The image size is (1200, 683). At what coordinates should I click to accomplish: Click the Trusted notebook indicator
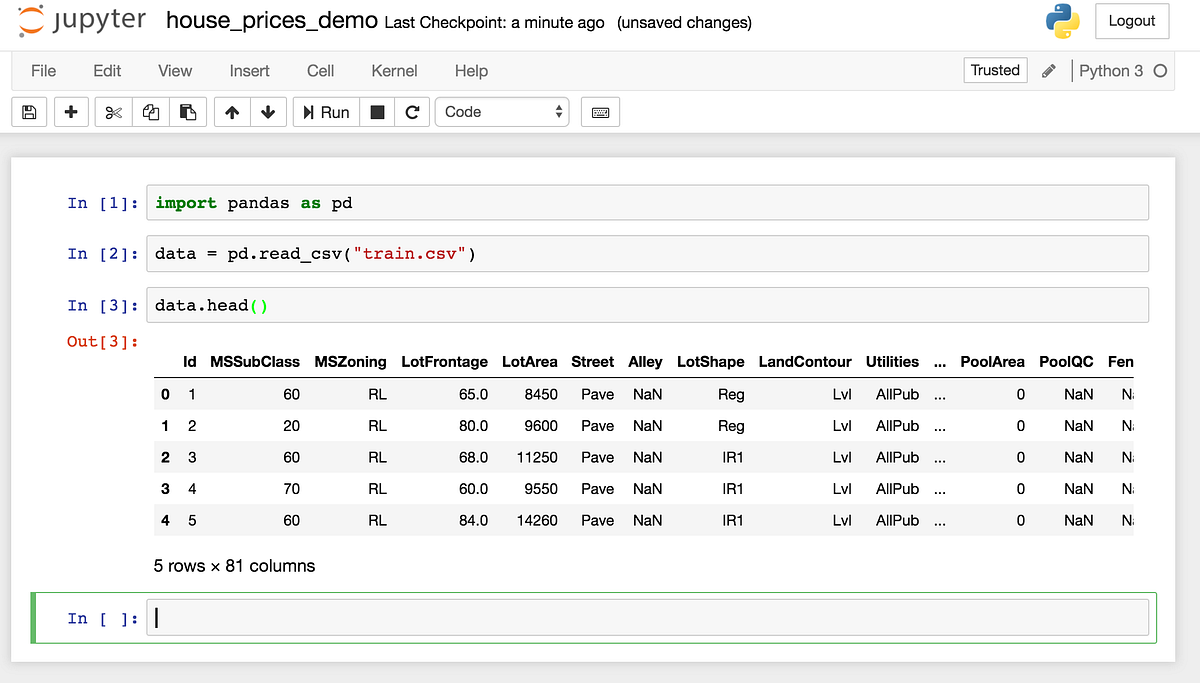tap(994, 70)
